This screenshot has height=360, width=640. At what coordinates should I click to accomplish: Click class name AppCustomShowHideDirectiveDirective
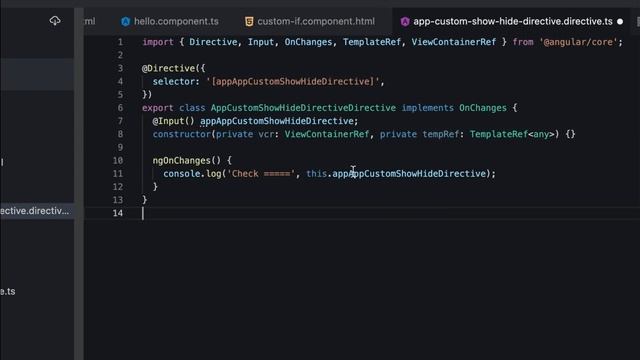coord(303,108)
